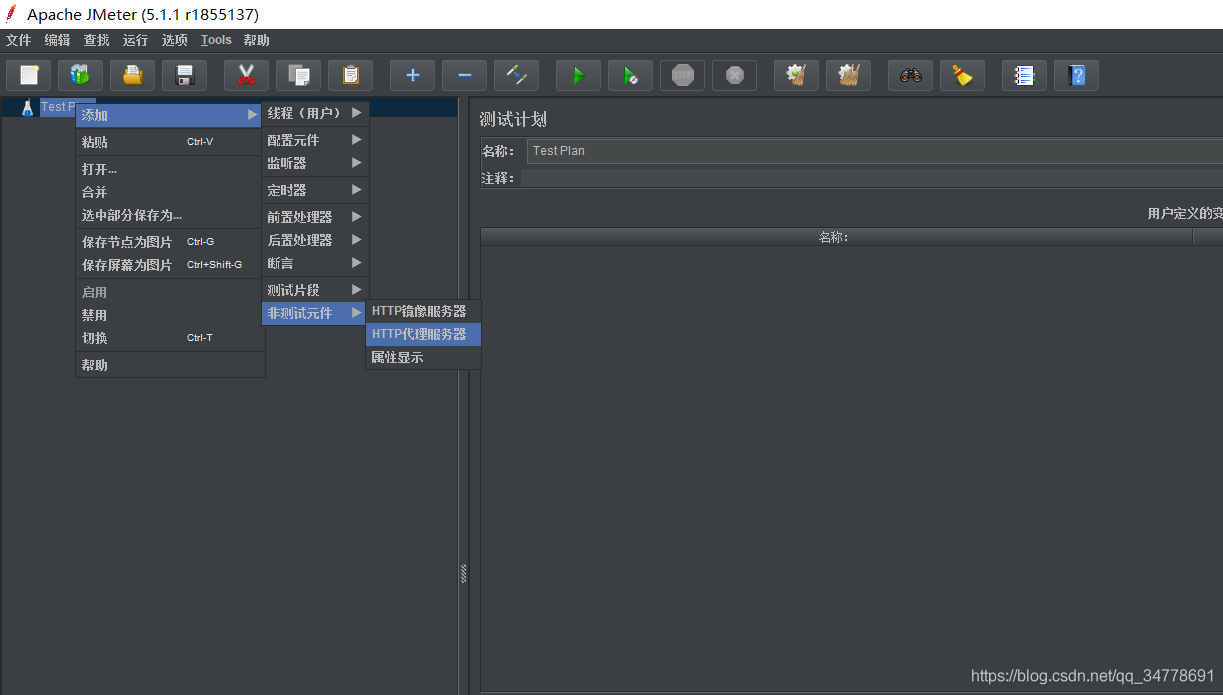
Task: Open the Templates icon in toolbar
Action: pos(80,75)
